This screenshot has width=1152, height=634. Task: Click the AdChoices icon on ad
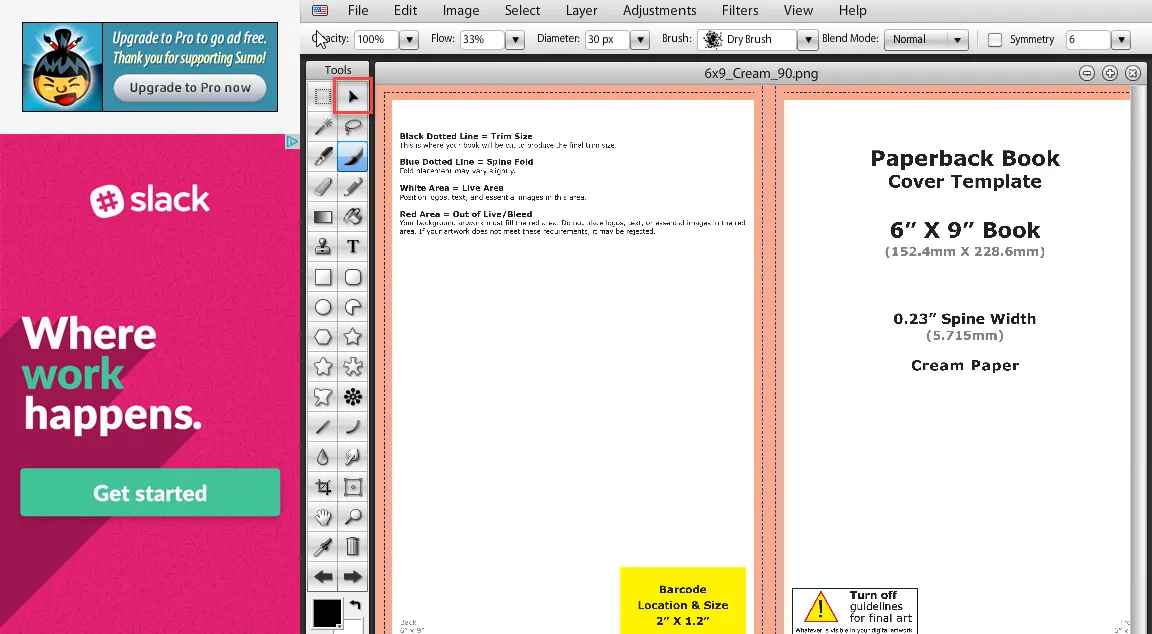[292, 141]
